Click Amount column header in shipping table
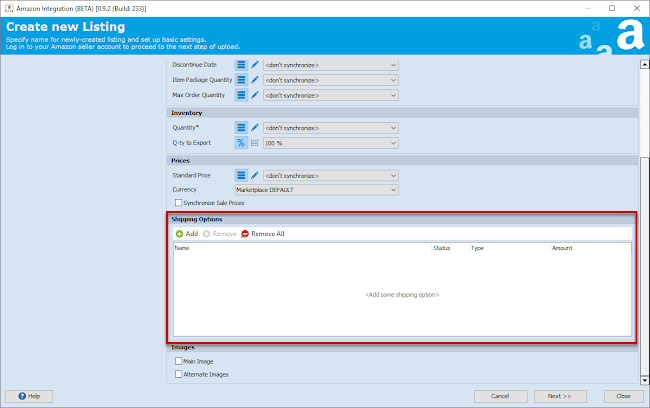 click(x=591, y=248)
